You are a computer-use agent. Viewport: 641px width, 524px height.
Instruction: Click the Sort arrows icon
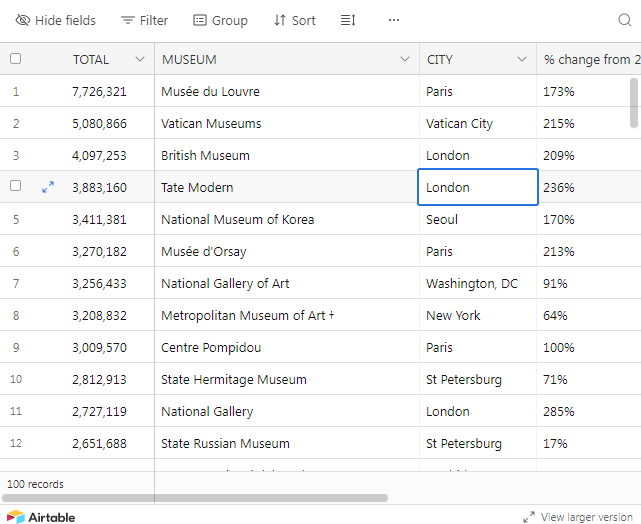(x=280, y=20)
